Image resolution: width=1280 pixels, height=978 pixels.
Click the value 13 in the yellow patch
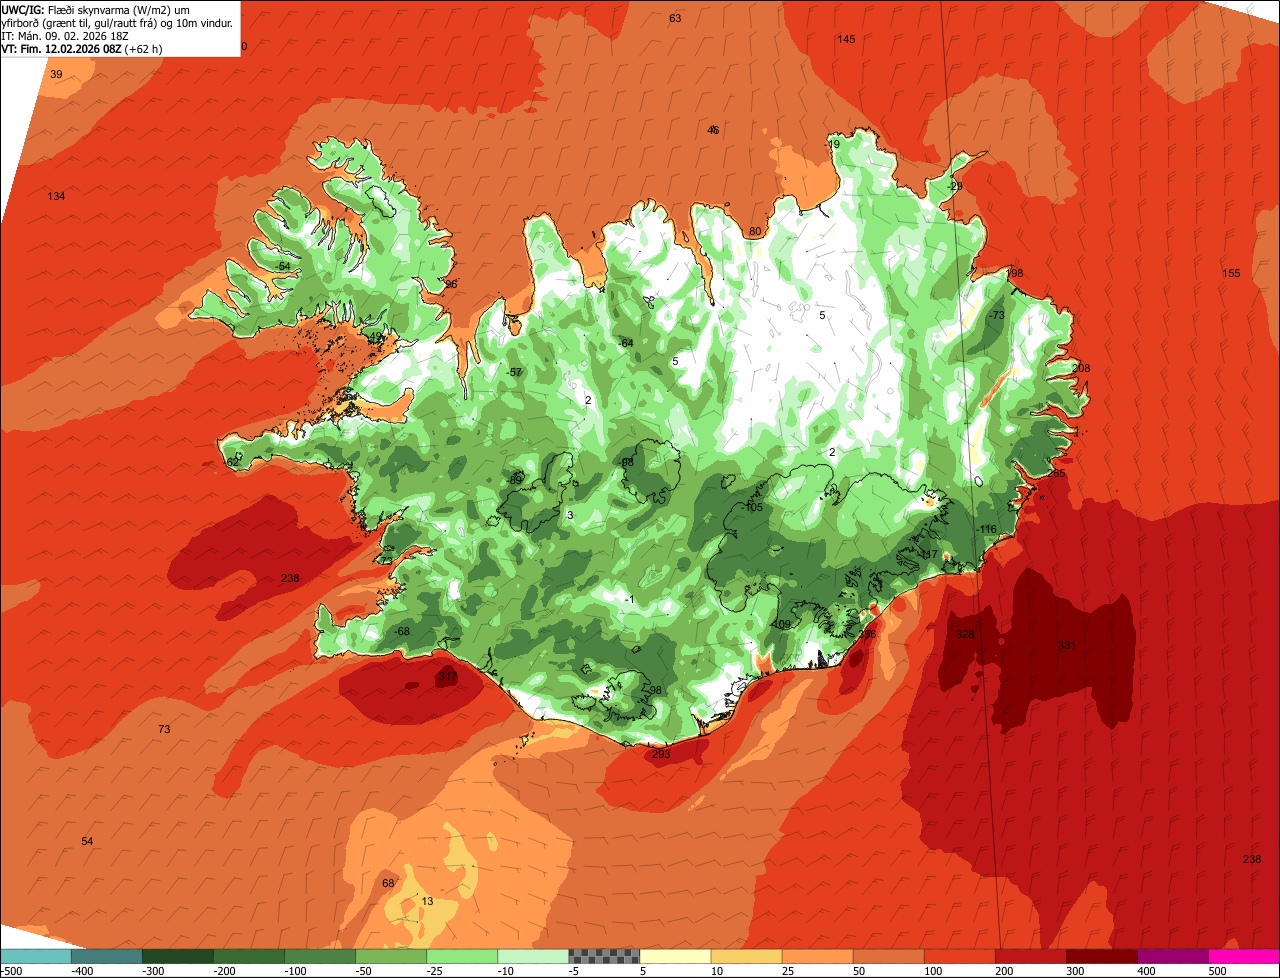click(427, 901)
